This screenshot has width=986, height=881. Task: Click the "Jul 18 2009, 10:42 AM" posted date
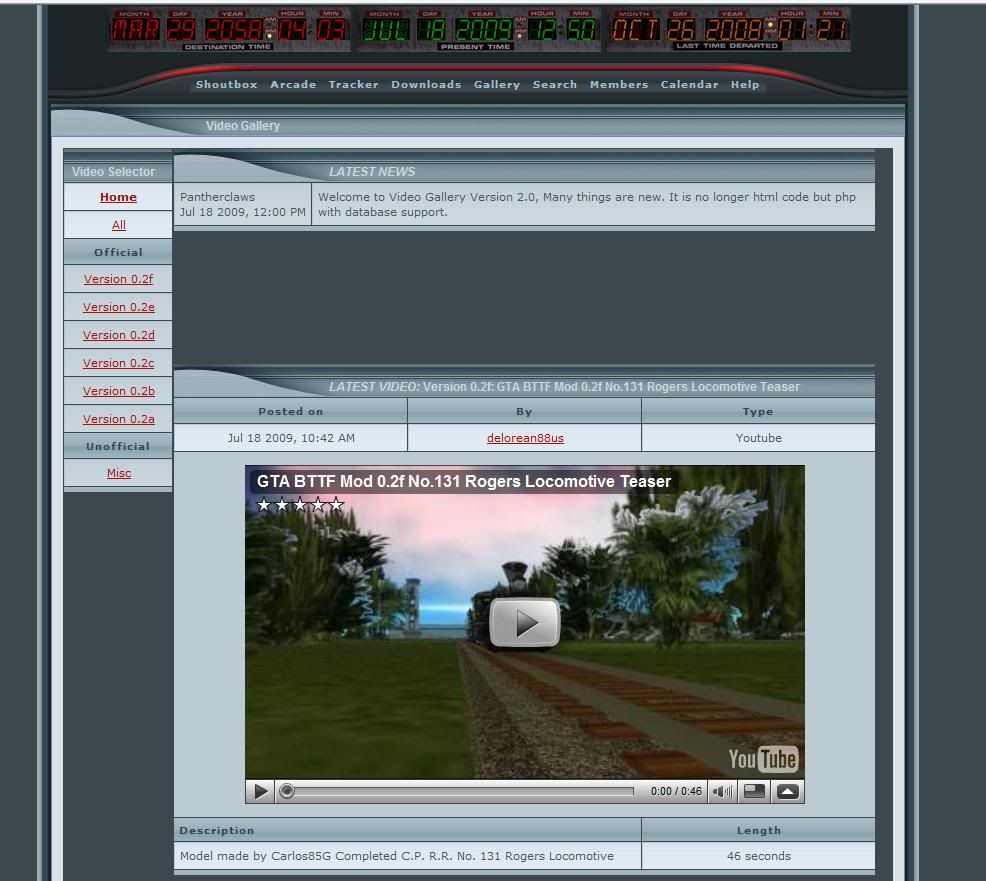click(291, 438)
